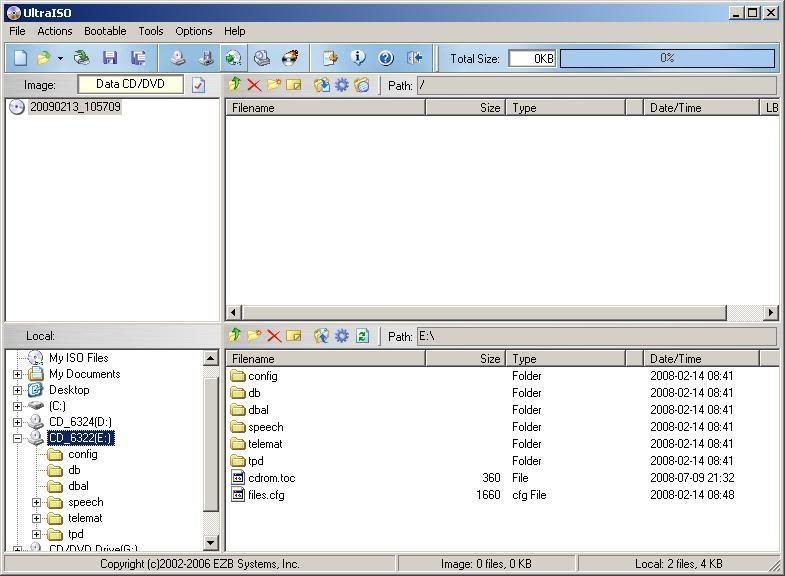
Task: Select the dbal folder in Local tree
Action: click(78, 486)
